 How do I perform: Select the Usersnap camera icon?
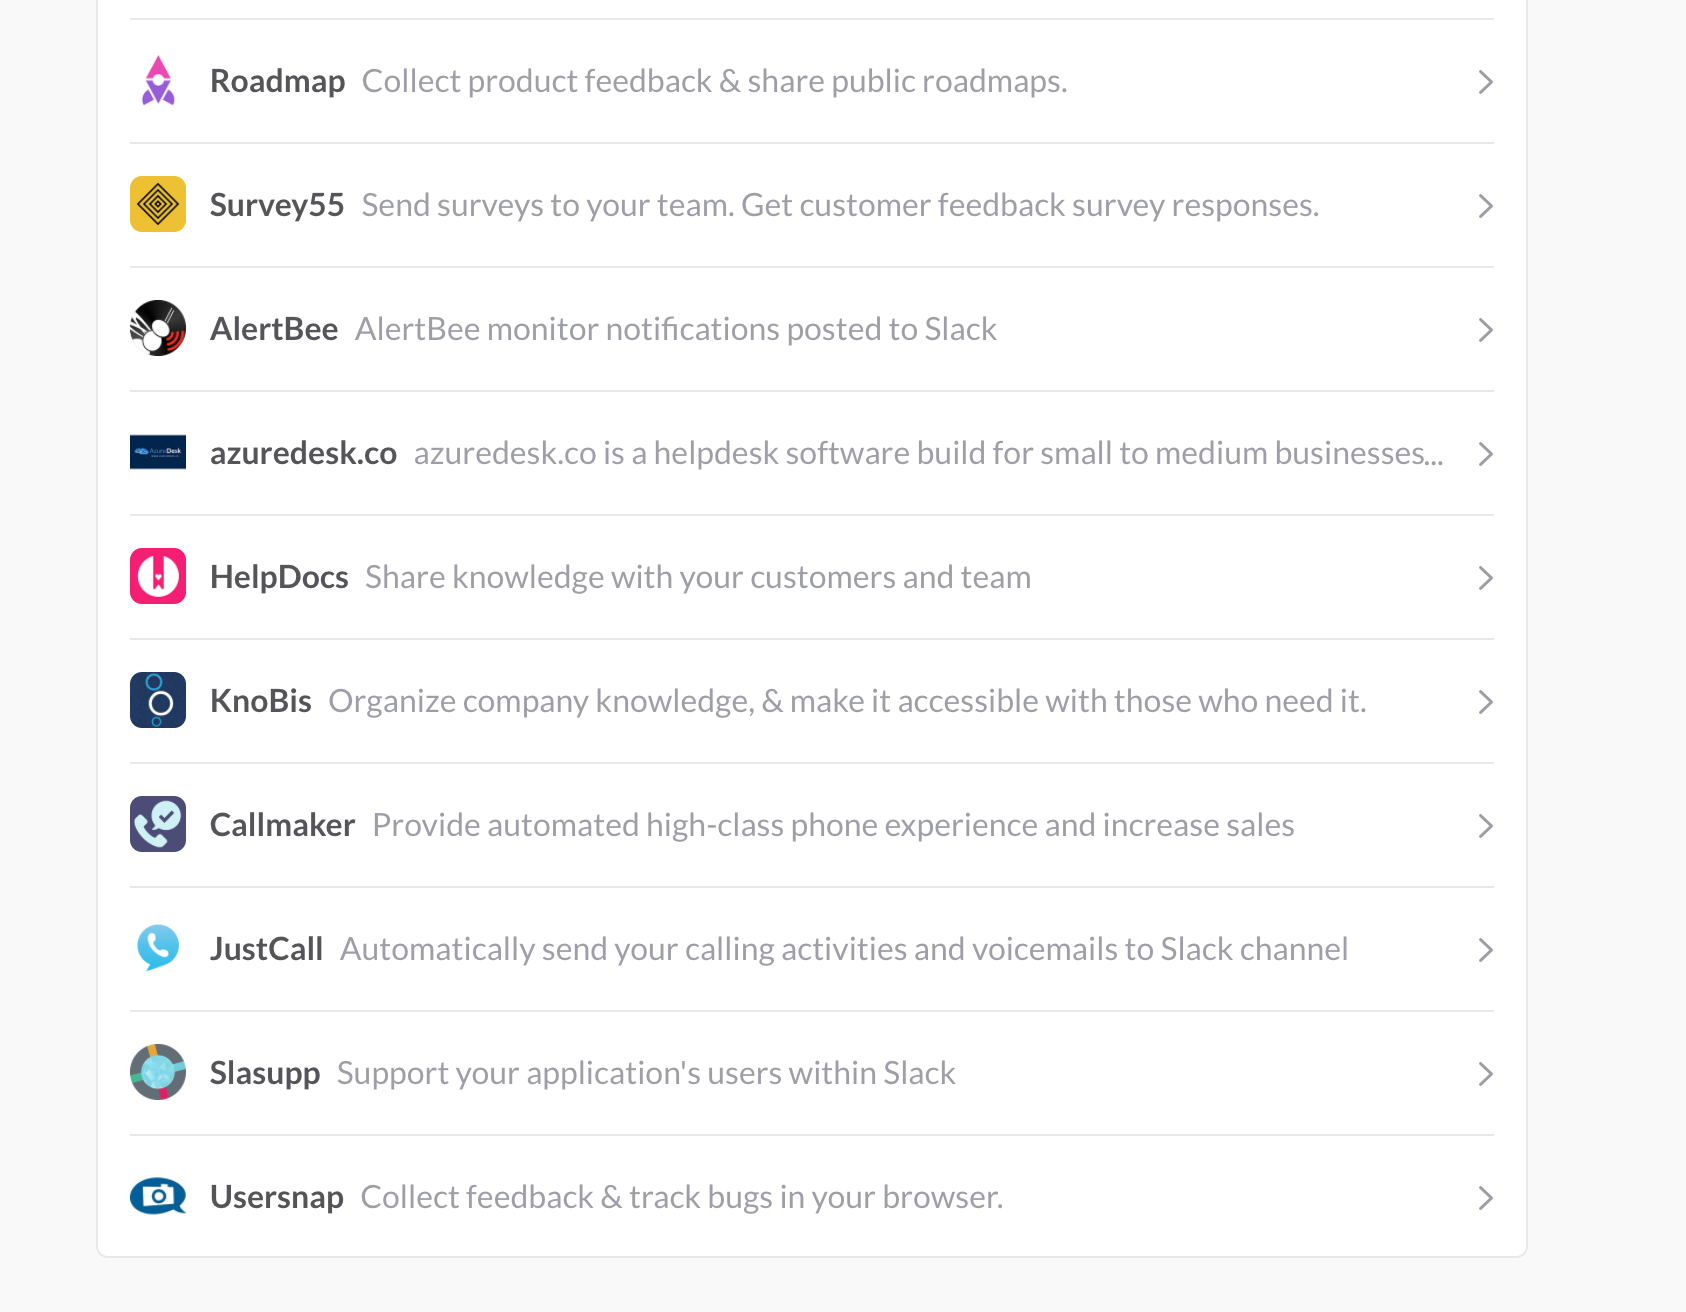point(157,1196)
